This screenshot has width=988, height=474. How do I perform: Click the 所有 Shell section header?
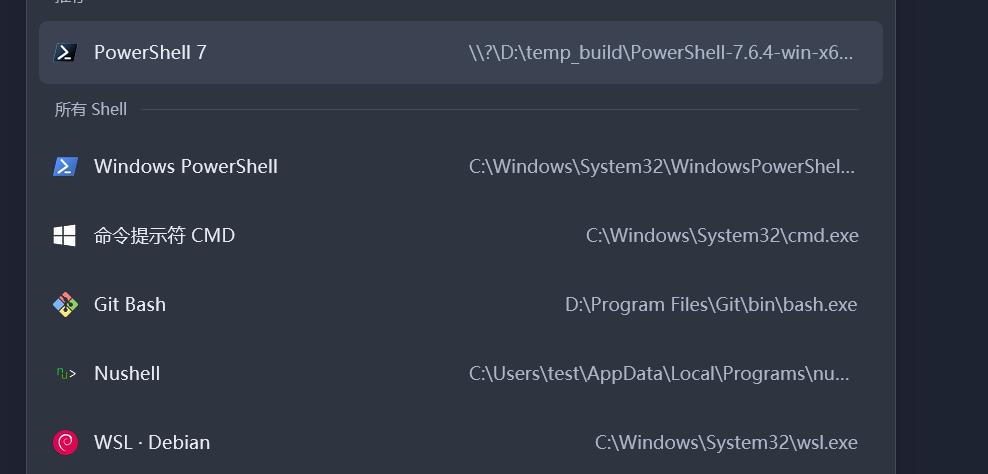coord(91,110)
